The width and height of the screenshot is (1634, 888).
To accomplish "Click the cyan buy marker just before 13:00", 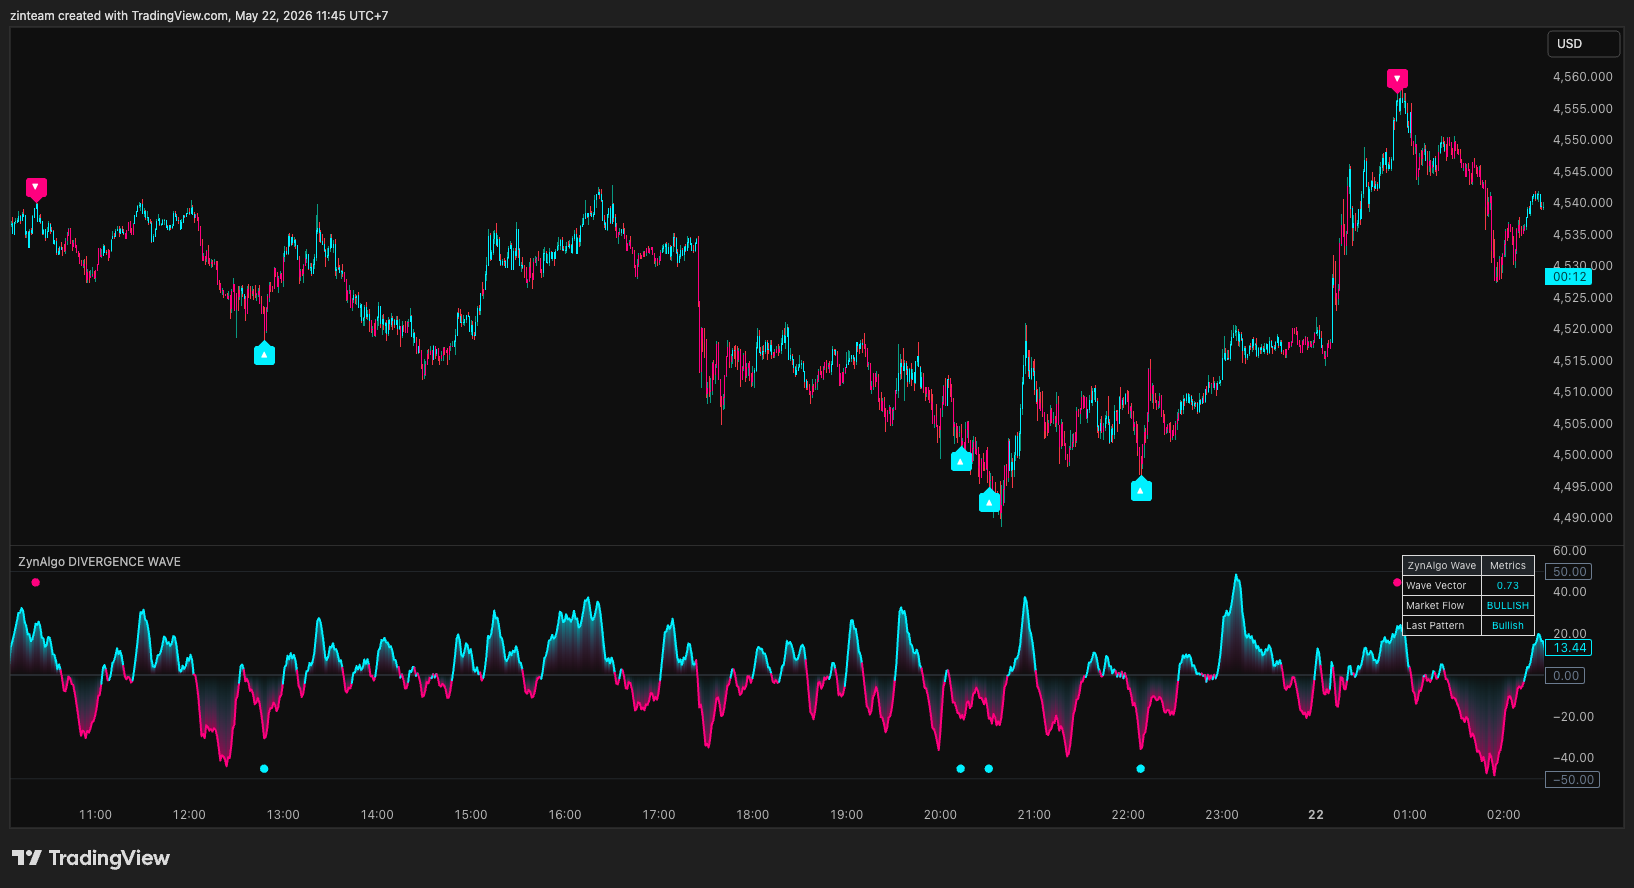I will (264, 354).
